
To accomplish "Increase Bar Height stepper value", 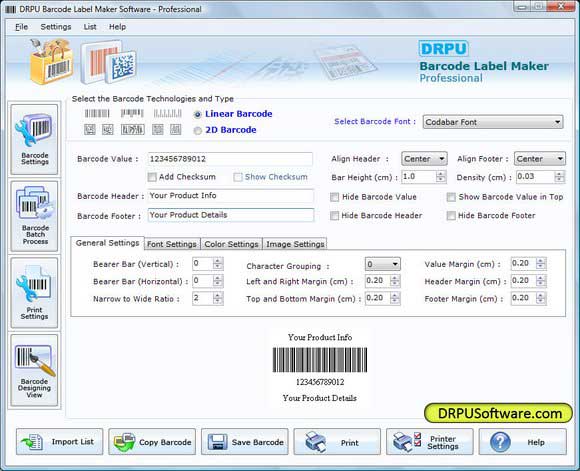I will coord(441,174).
